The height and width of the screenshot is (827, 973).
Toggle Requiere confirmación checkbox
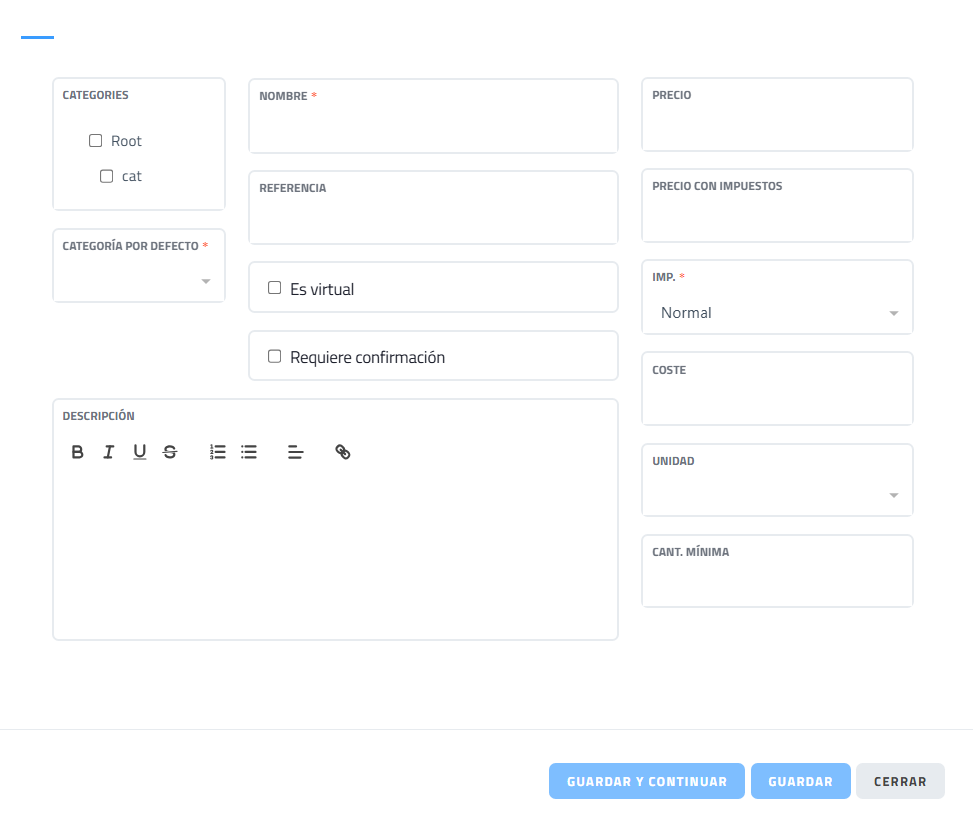(275, 356)
